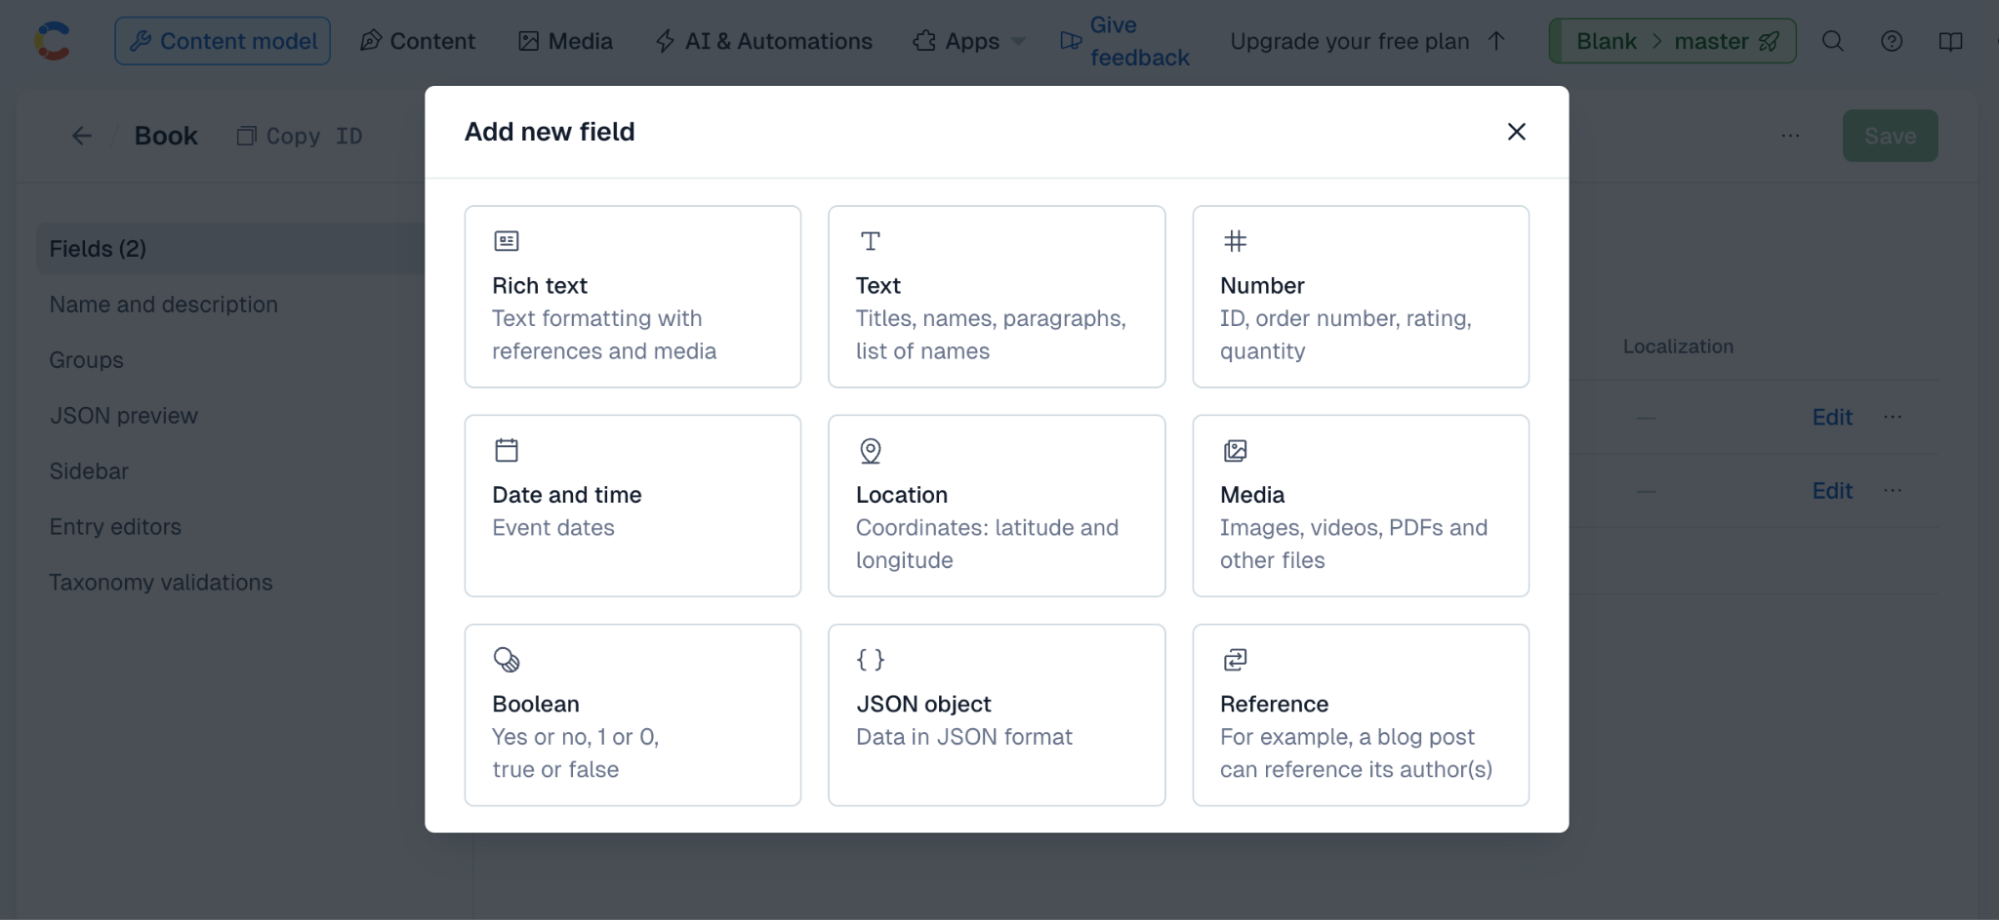
Task: Go back with the left arrow icon
Action: pyautogui.click(x=82, y=136)
